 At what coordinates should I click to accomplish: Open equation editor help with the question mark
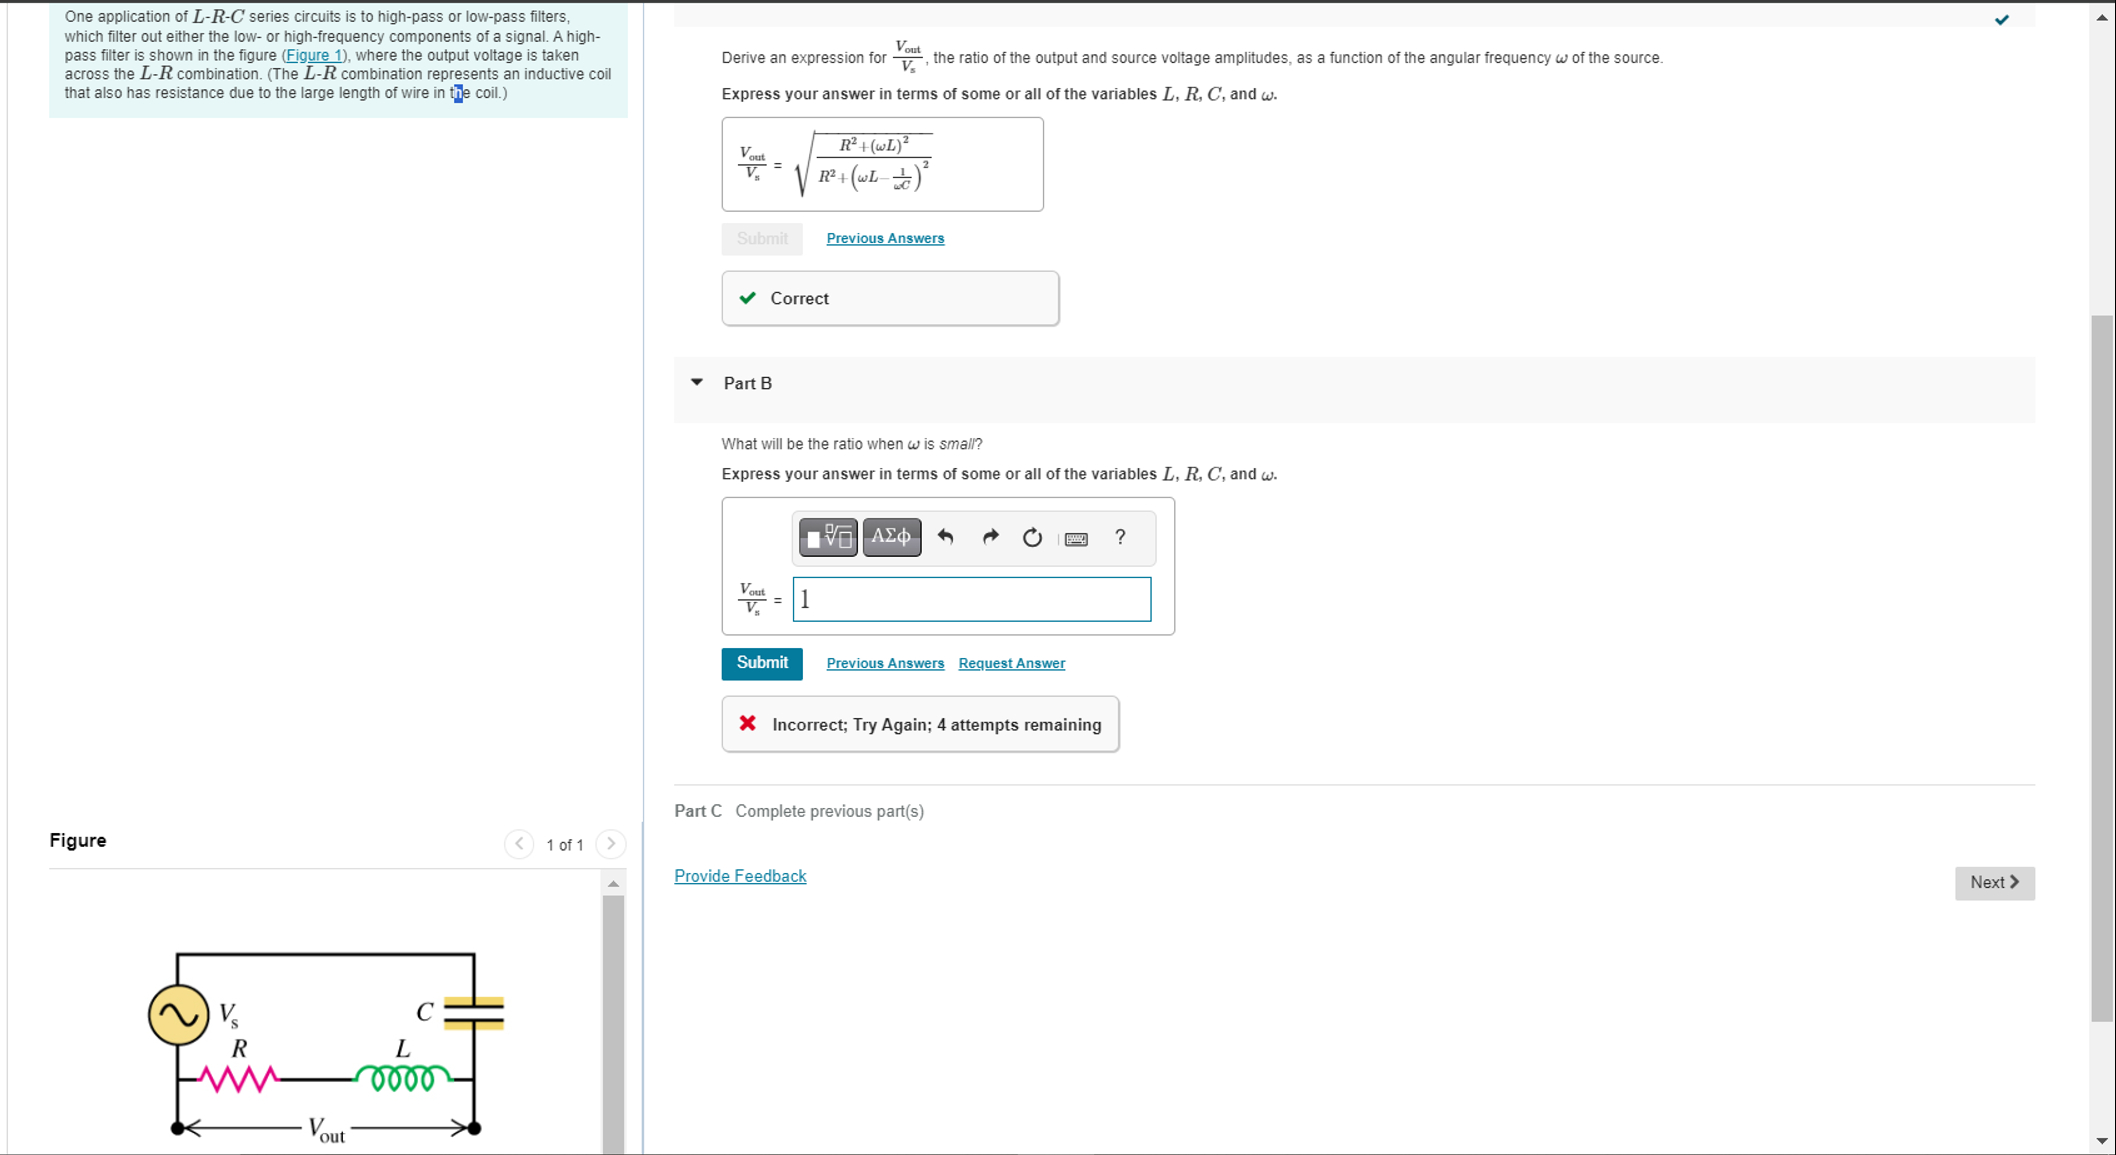[x=1120, y=537]
